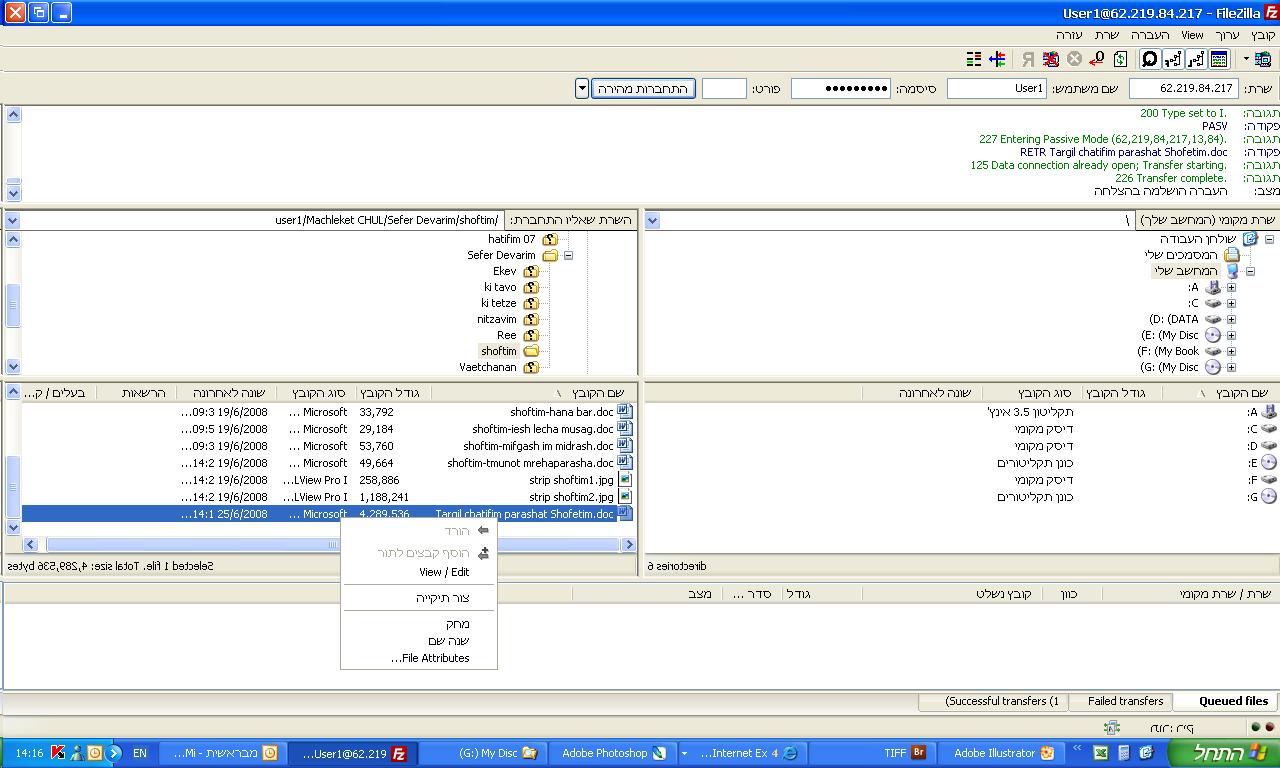Open the View menu in the menu bar
Image resolution: width=1280 pixels, height=768 pixels.
(x=1192, y=35)
